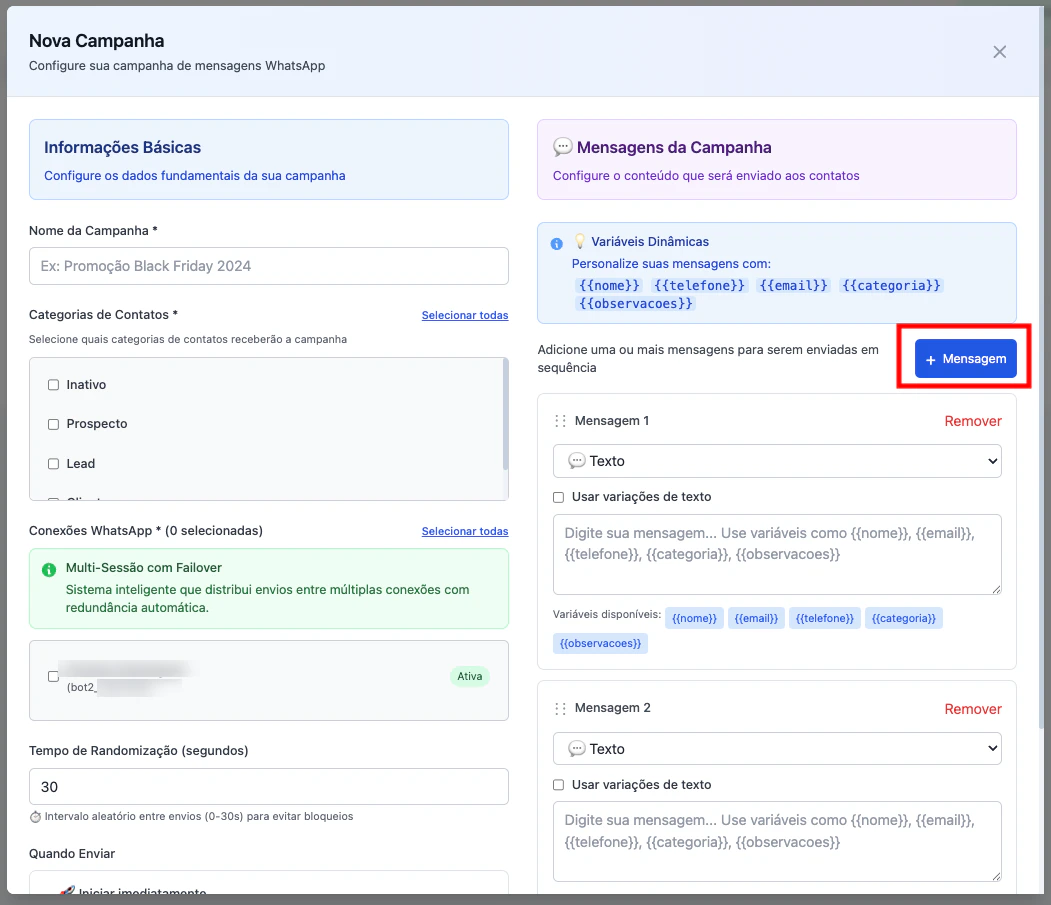The width and height of the screenshot is (1051, 905).
Task: Insert {{telefone}} chip under Mensagem 1
Action: point(824,618)
